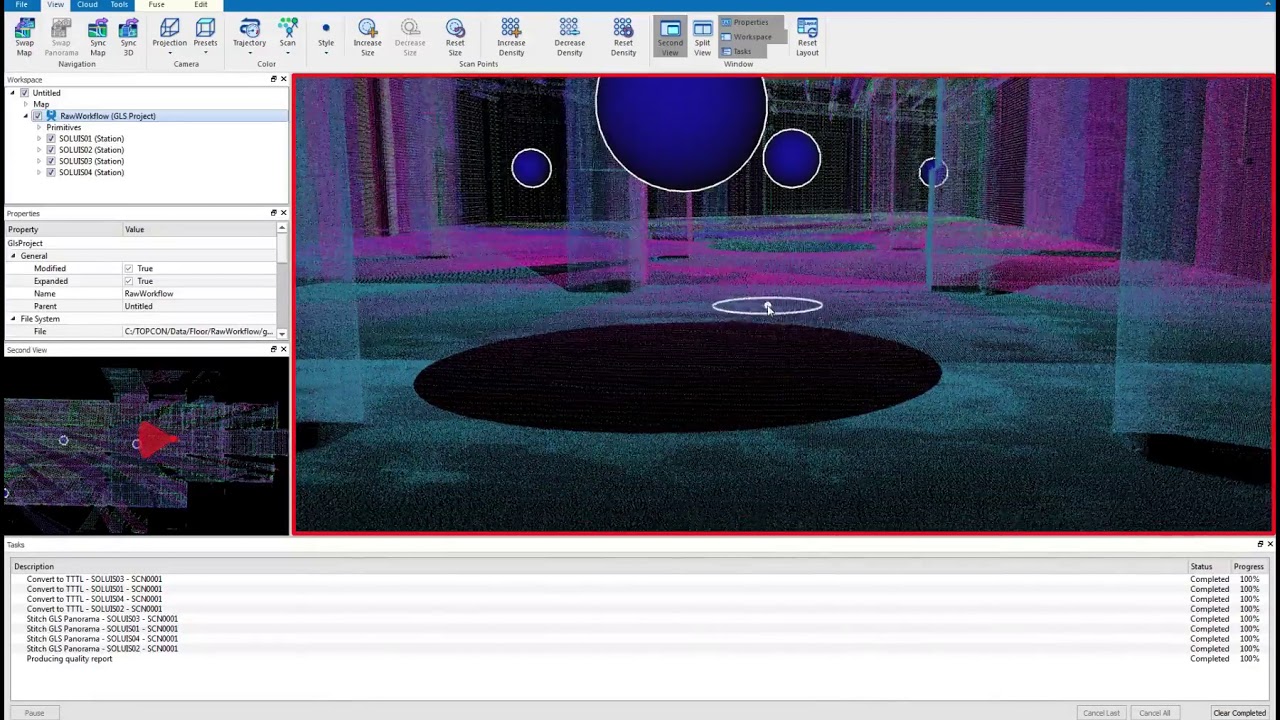Float the Second View panel with undock icon
Viewport: 1280px width, 720px height.
click(273, 349)
